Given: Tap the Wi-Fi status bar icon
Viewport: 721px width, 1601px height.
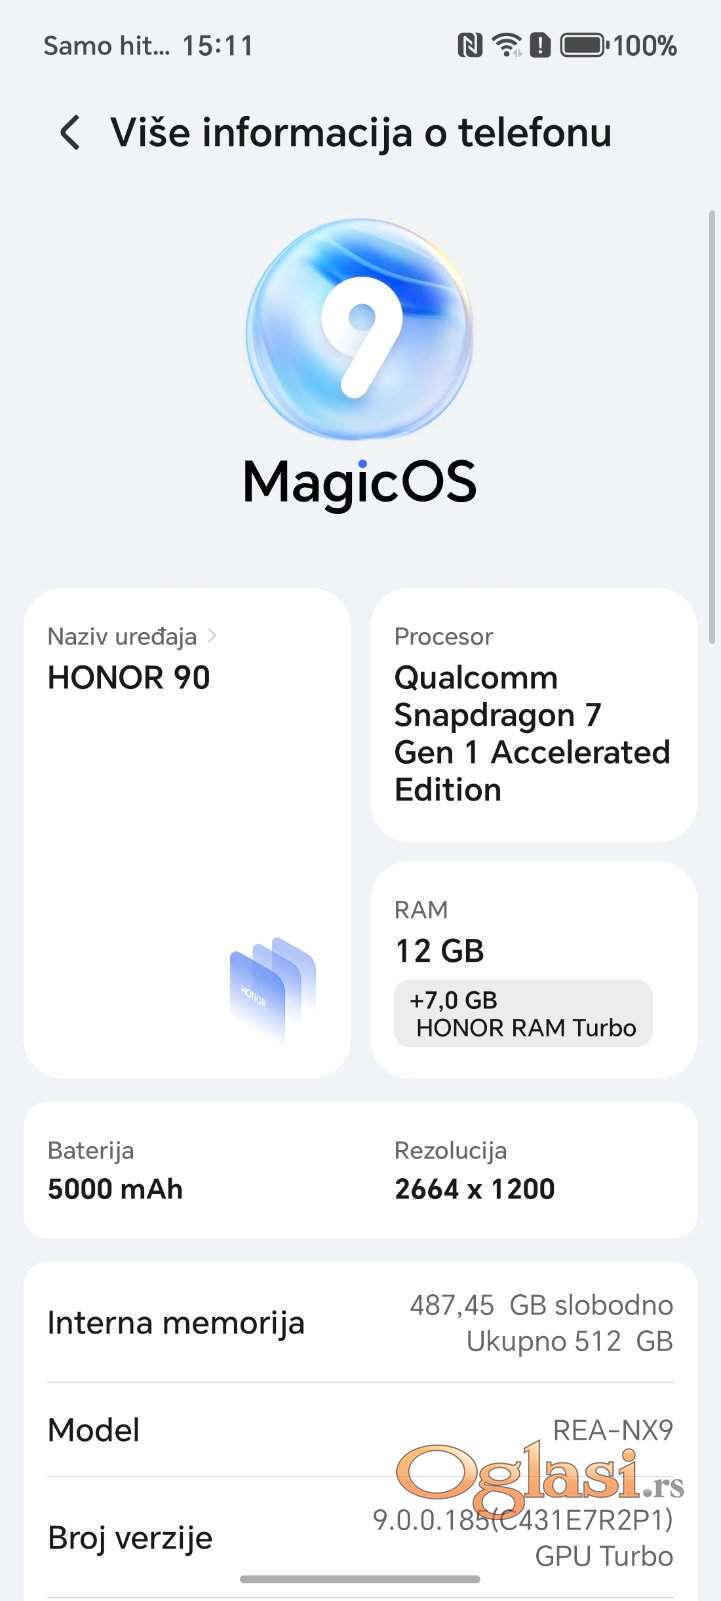Looking at the screenshot, I should click(507, 45).
